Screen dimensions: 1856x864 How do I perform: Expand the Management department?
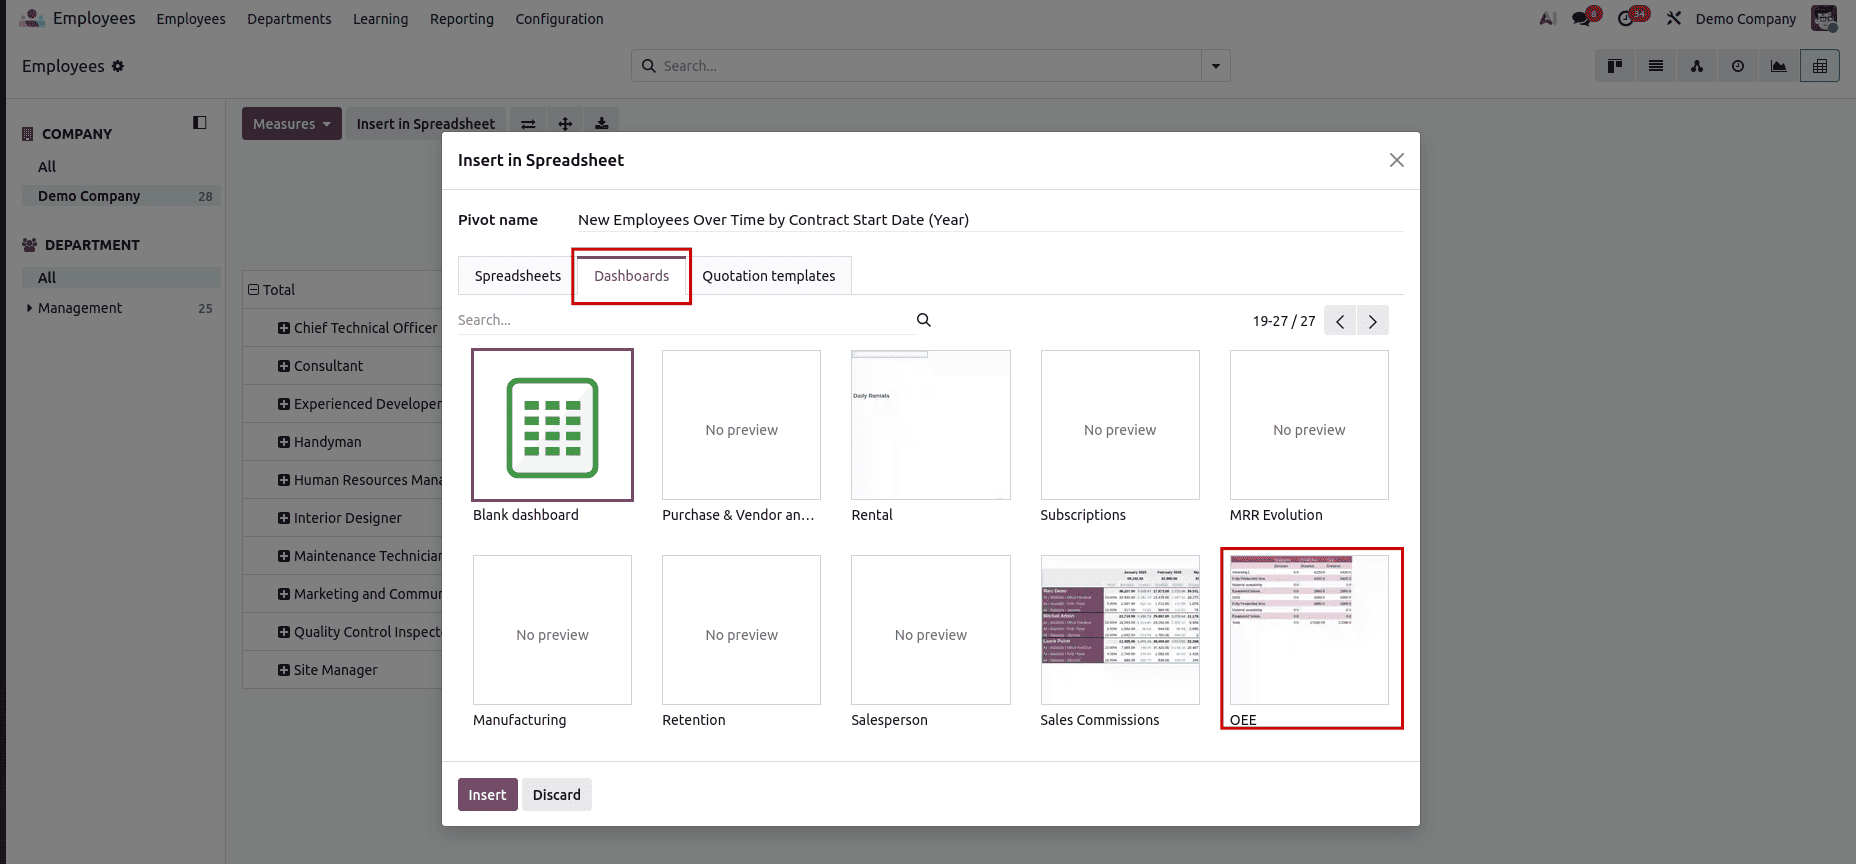click(29, 308)
